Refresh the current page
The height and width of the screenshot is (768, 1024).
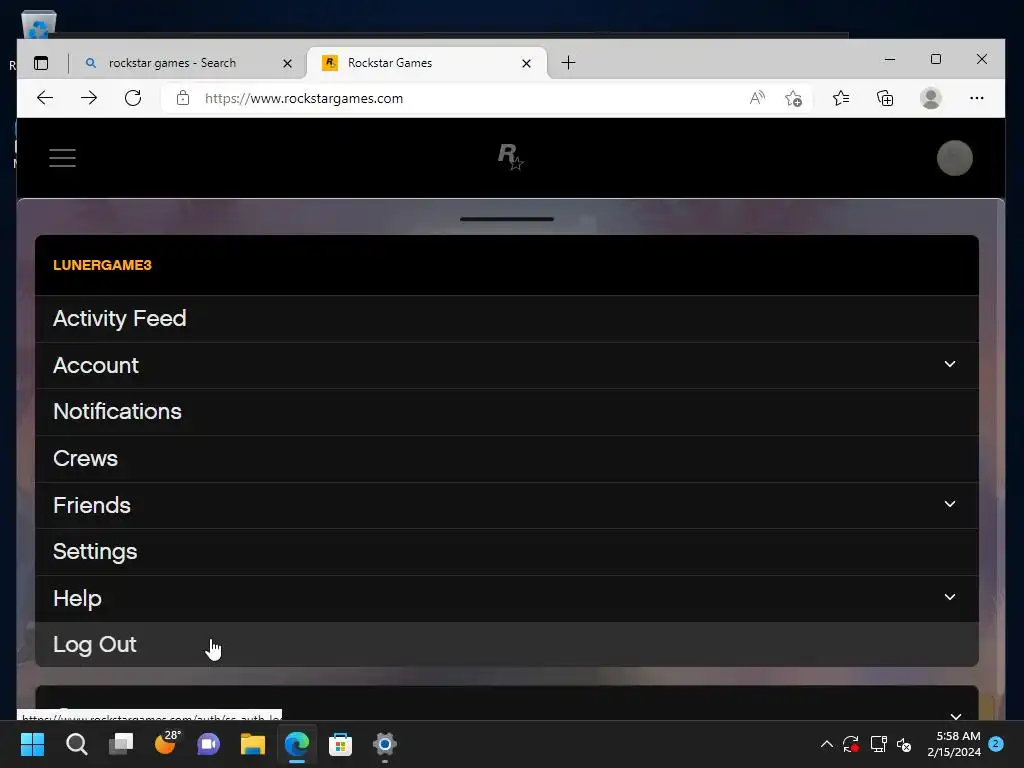point(133,98)
